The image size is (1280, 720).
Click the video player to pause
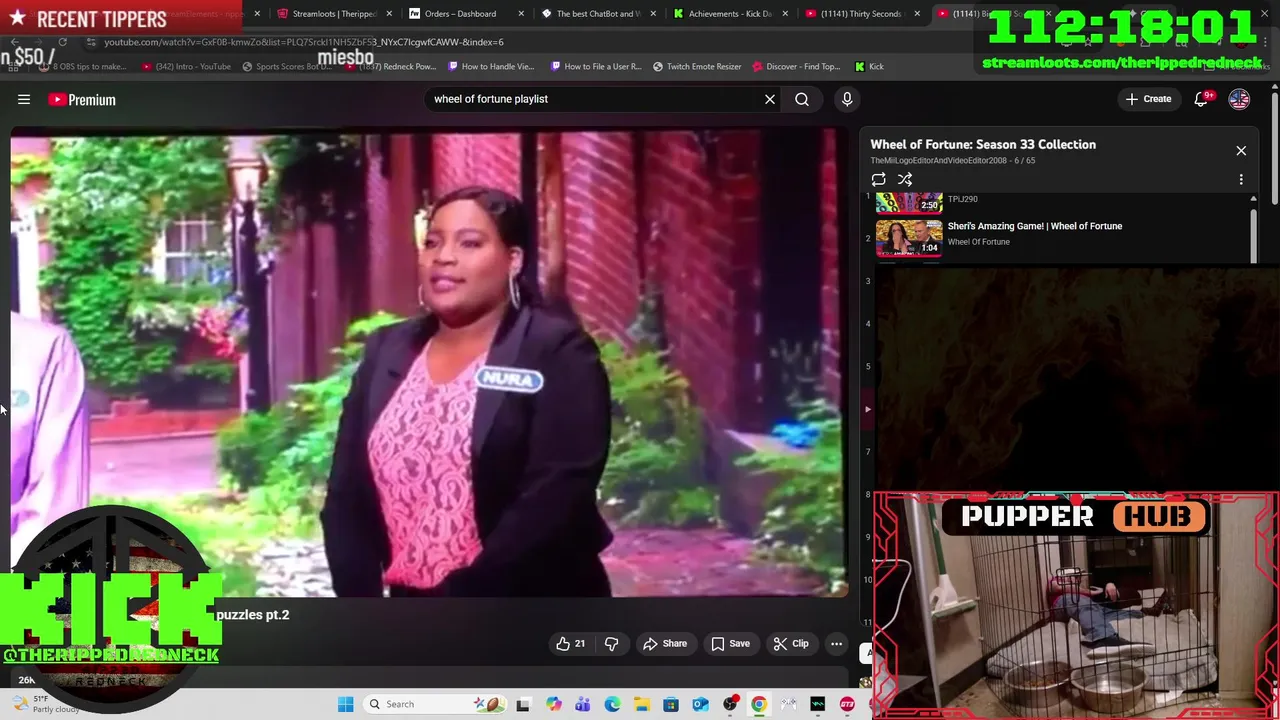(428, 362)
